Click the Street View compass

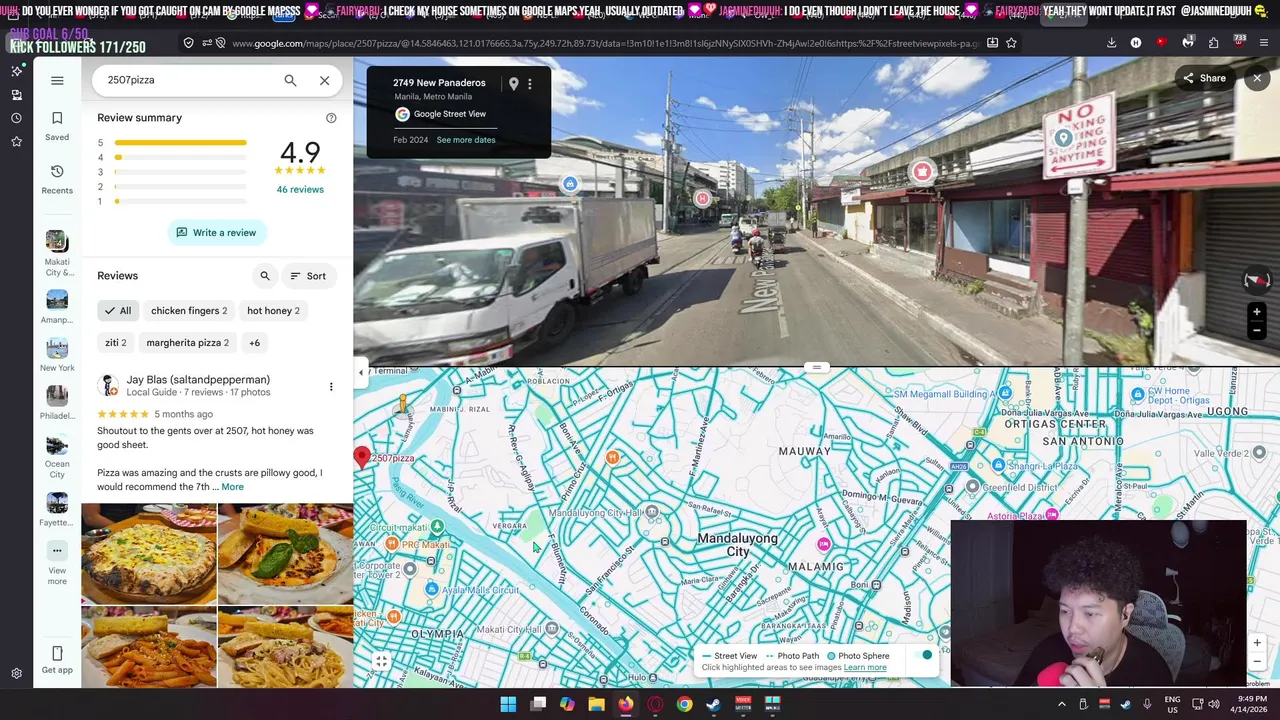coord(1256,280)
